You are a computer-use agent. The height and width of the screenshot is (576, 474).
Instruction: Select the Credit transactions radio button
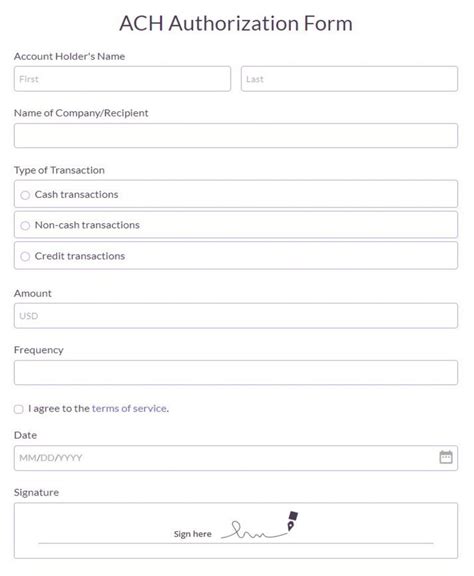(x=25, y=256)
